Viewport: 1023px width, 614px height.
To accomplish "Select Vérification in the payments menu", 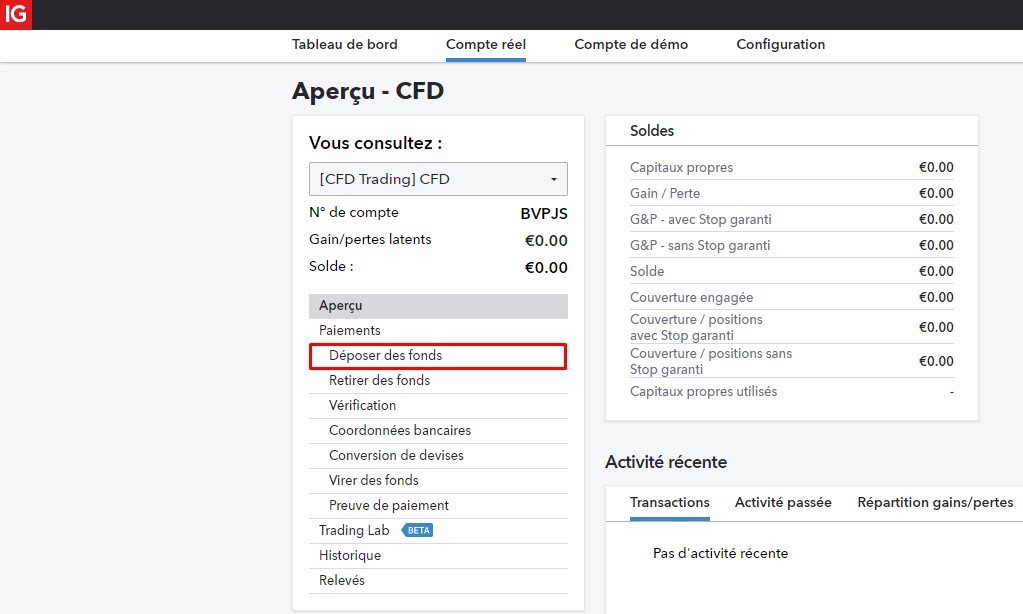I will [x=362, y=405].
